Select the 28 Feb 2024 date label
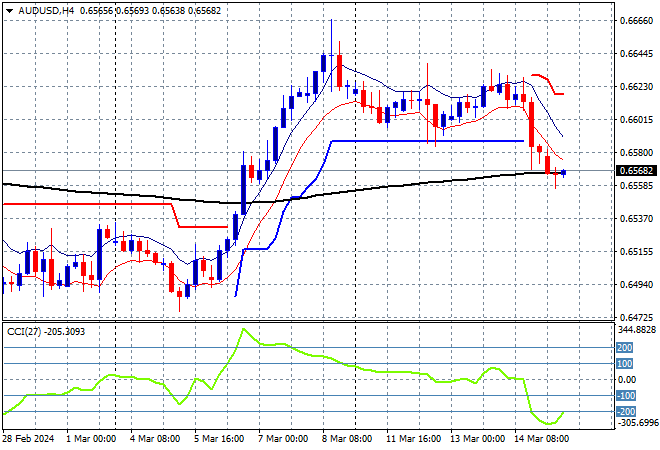Image resolution: width=660 pixels, height=450 pixels. 28,438
